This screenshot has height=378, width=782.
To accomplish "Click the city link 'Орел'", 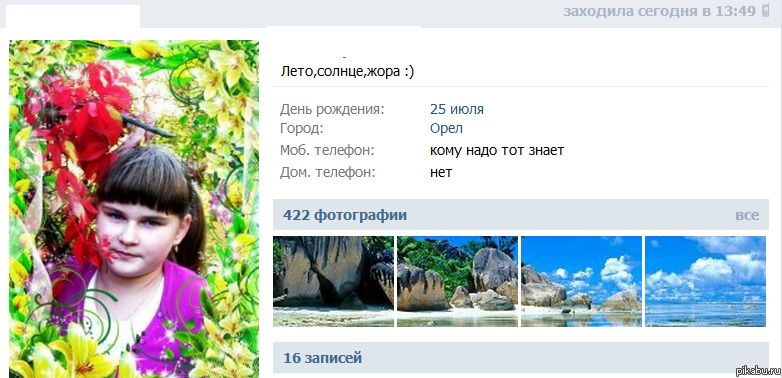I will (x=446, y=128).
